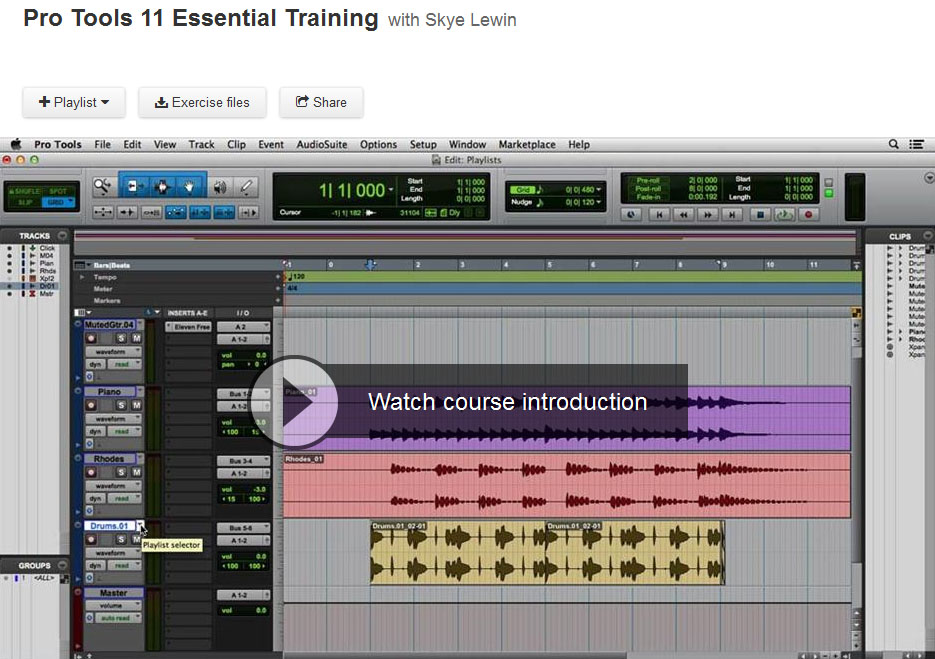Enable Spot edit mode

click(58, 191)
